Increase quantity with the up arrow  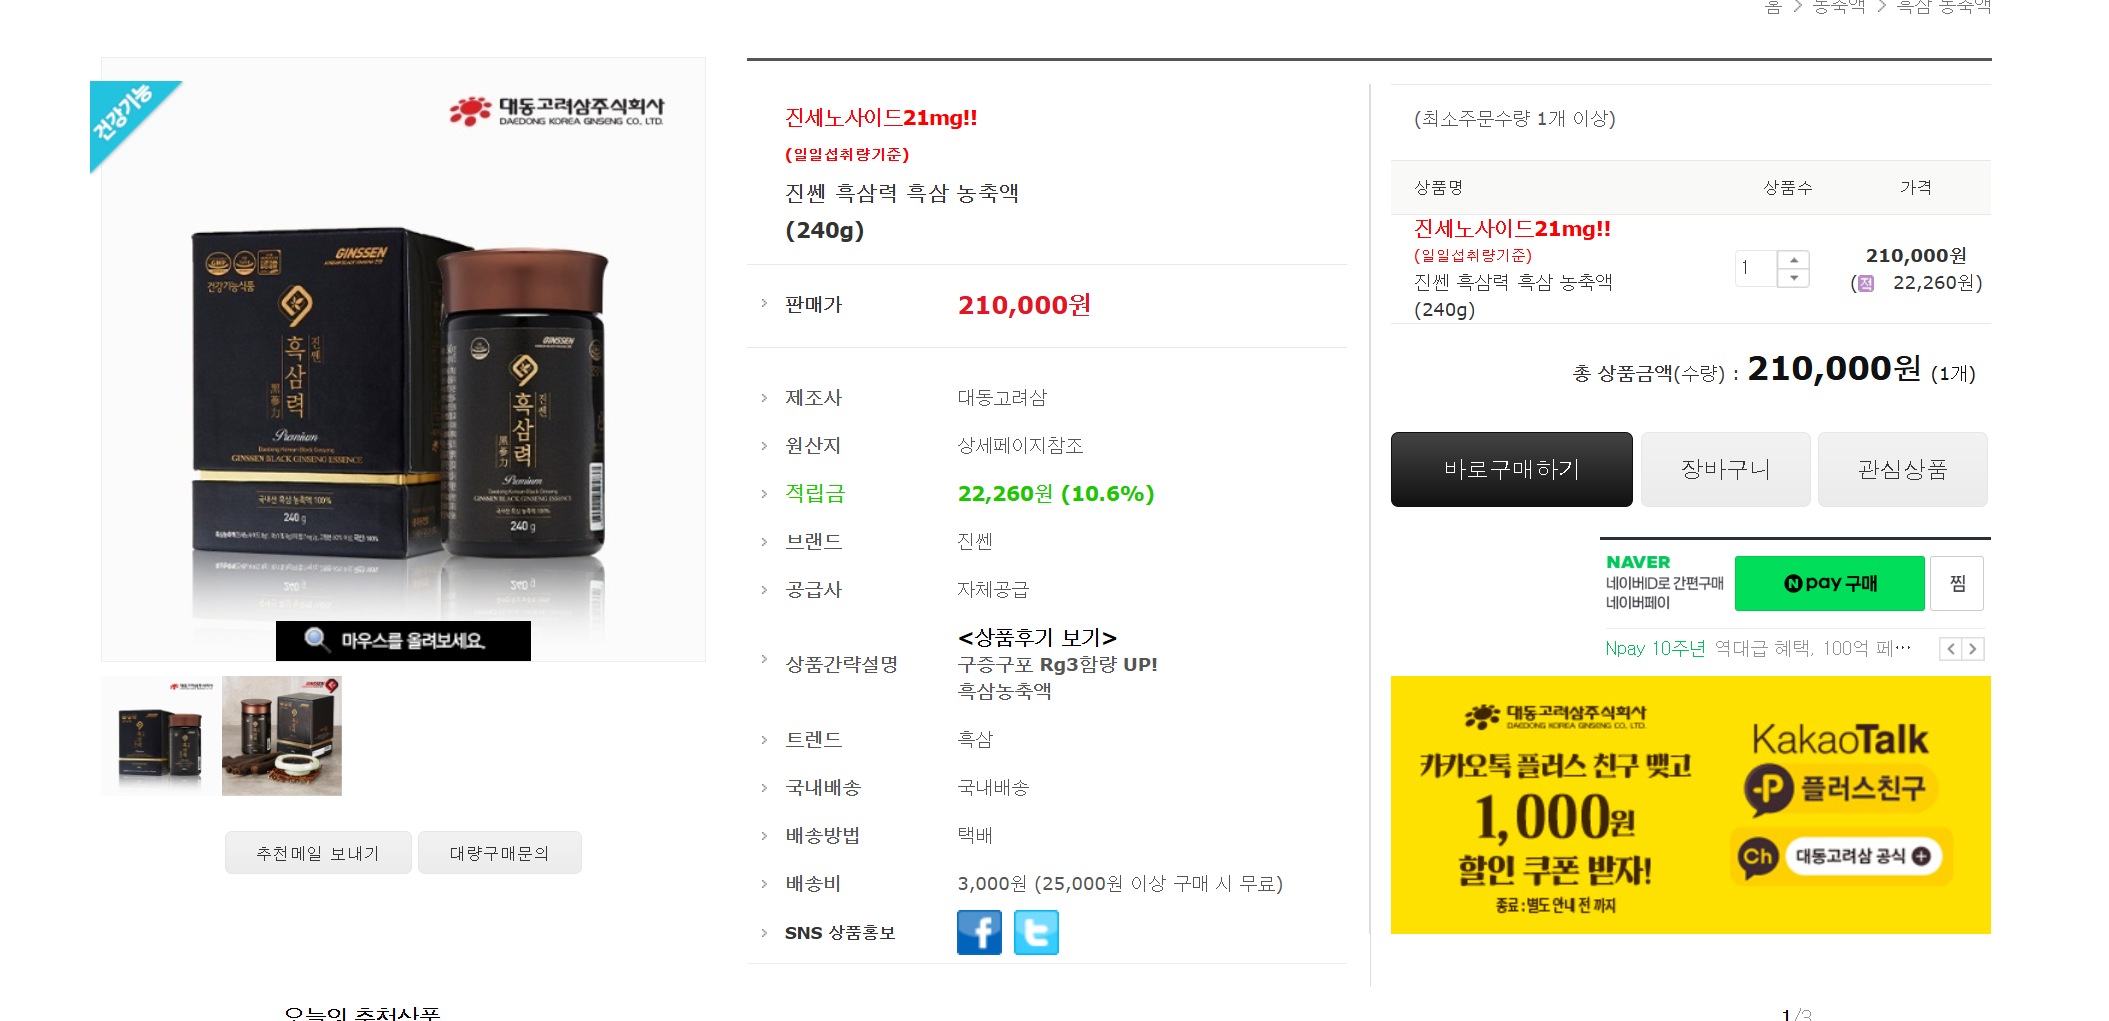(x=1794, y=260)
